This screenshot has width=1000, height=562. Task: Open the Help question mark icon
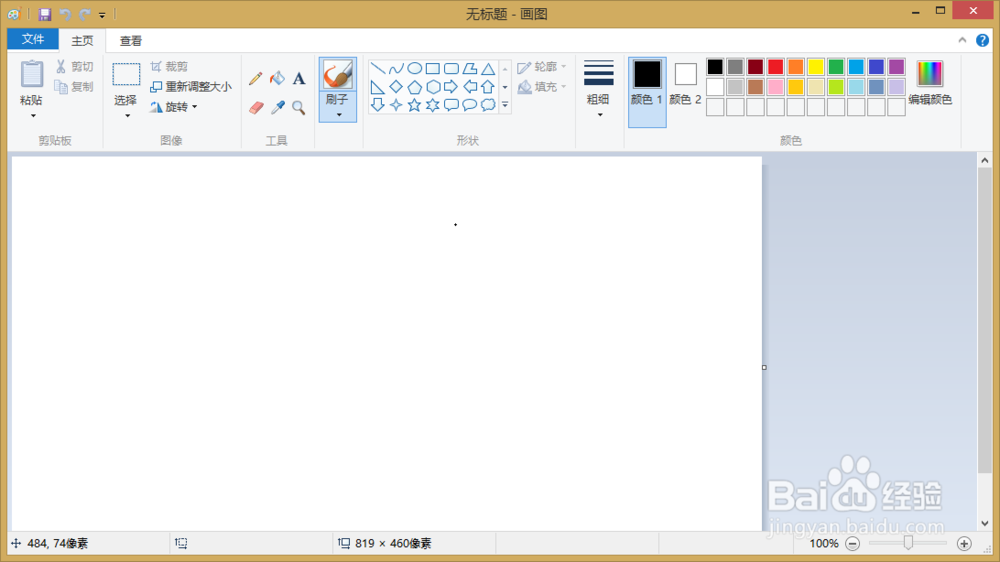[982, 40]
